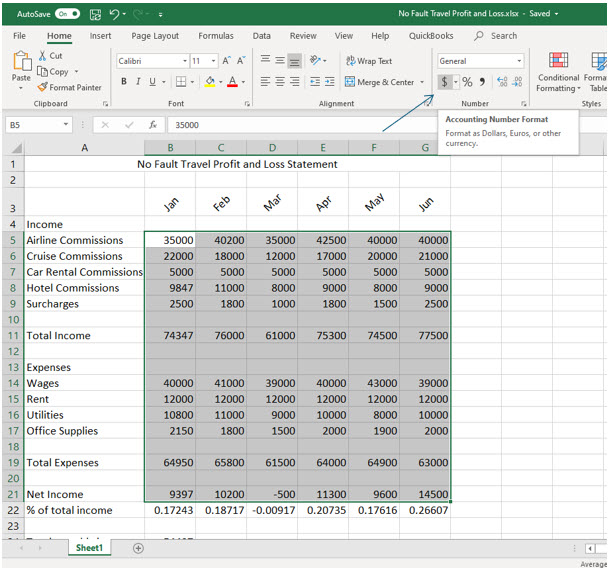Open the font size dropdown

pos(213,61)
